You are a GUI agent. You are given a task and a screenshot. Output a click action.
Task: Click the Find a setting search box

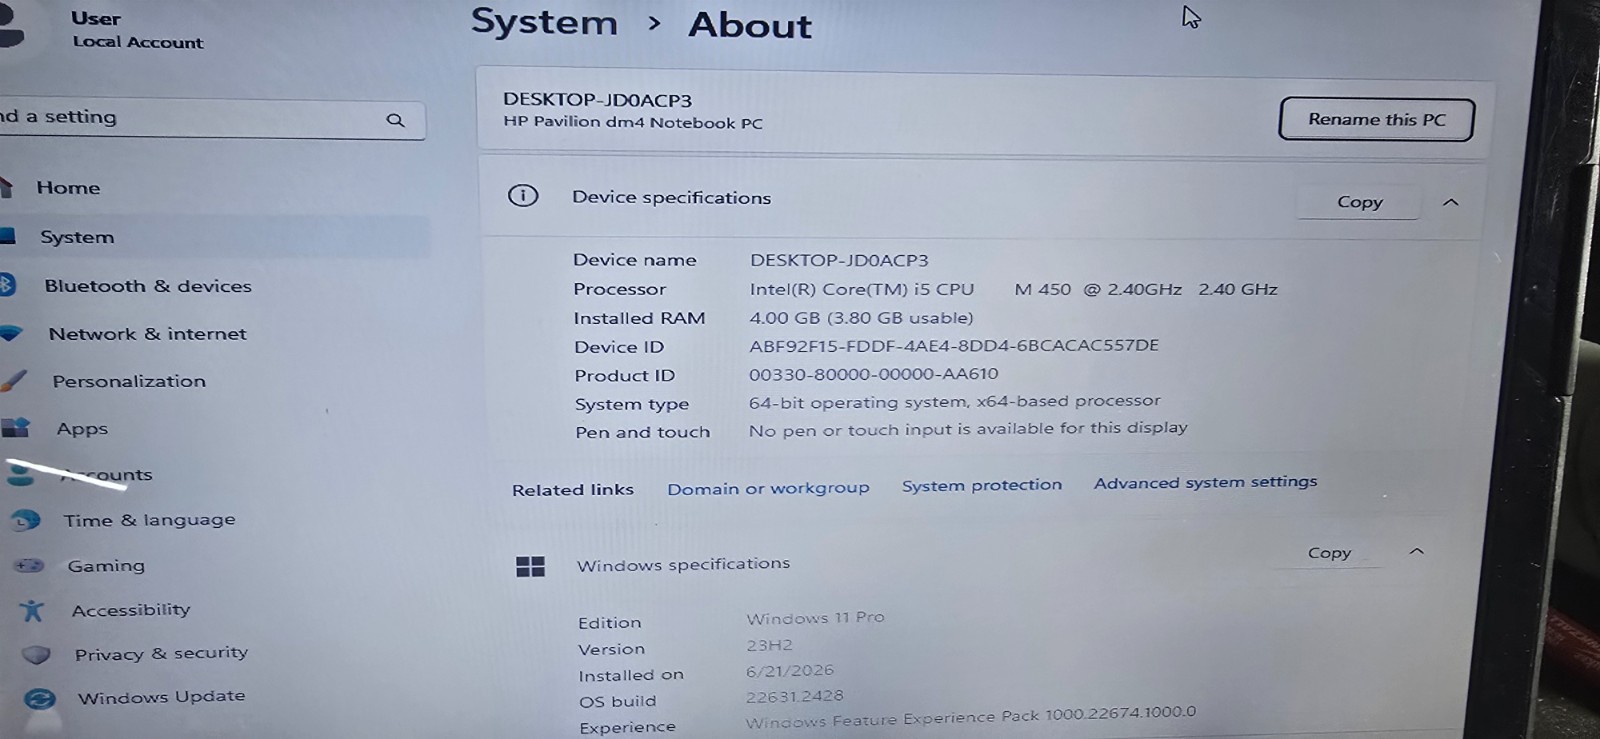tap(212, 119)
